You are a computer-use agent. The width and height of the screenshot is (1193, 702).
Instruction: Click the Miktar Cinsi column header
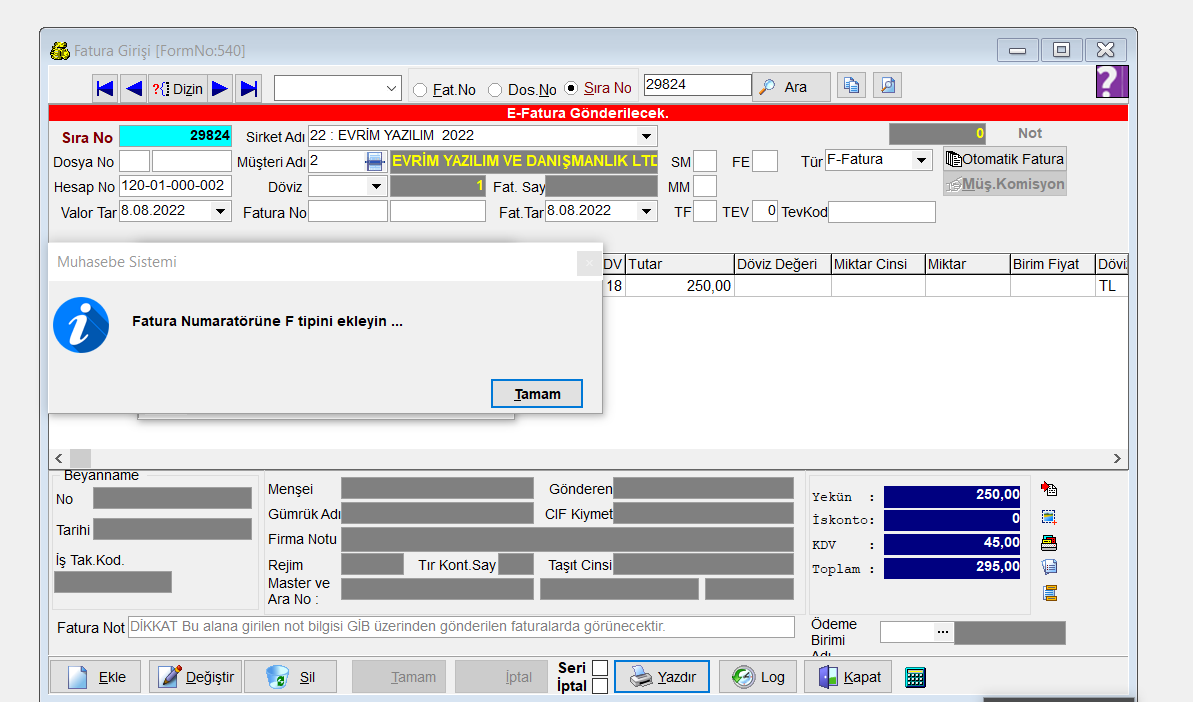click(x=878, y=264)
